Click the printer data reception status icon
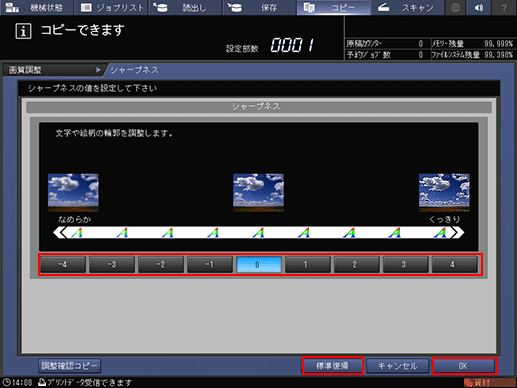 pos(42,382)
